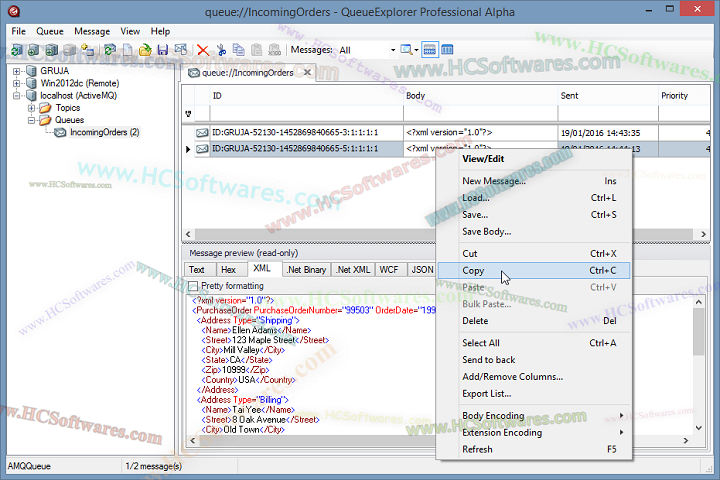Sort by the ID column header
720x480 pixels.
307,96
